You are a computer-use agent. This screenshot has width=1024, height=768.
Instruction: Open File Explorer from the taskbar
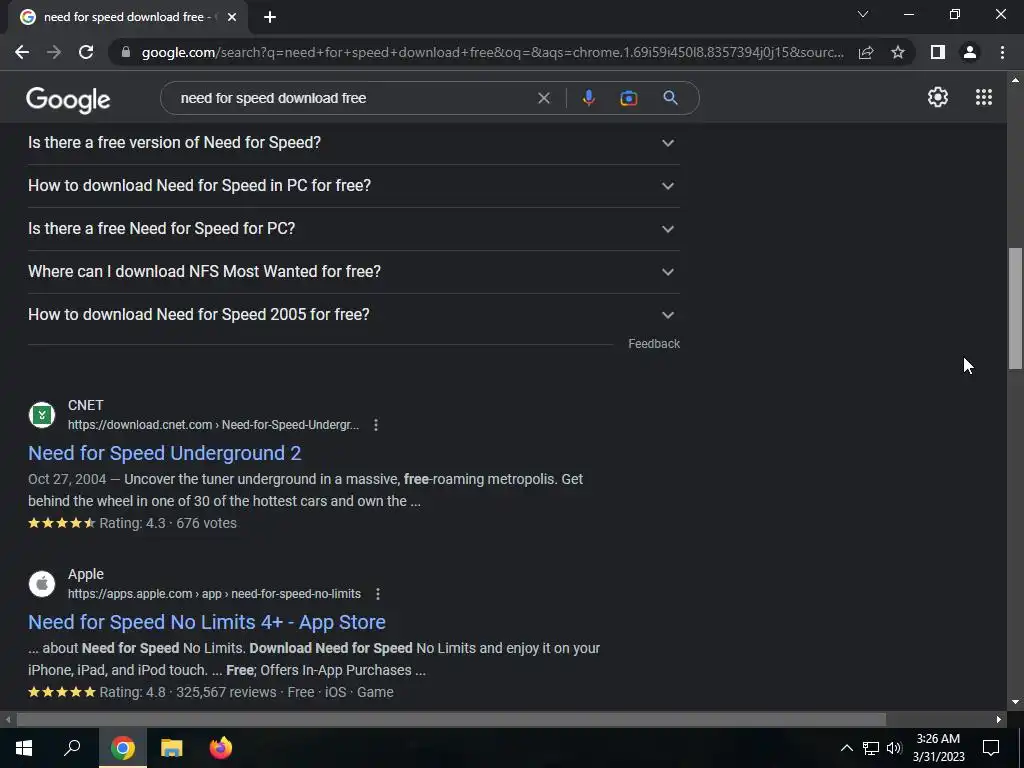(172, 748)
